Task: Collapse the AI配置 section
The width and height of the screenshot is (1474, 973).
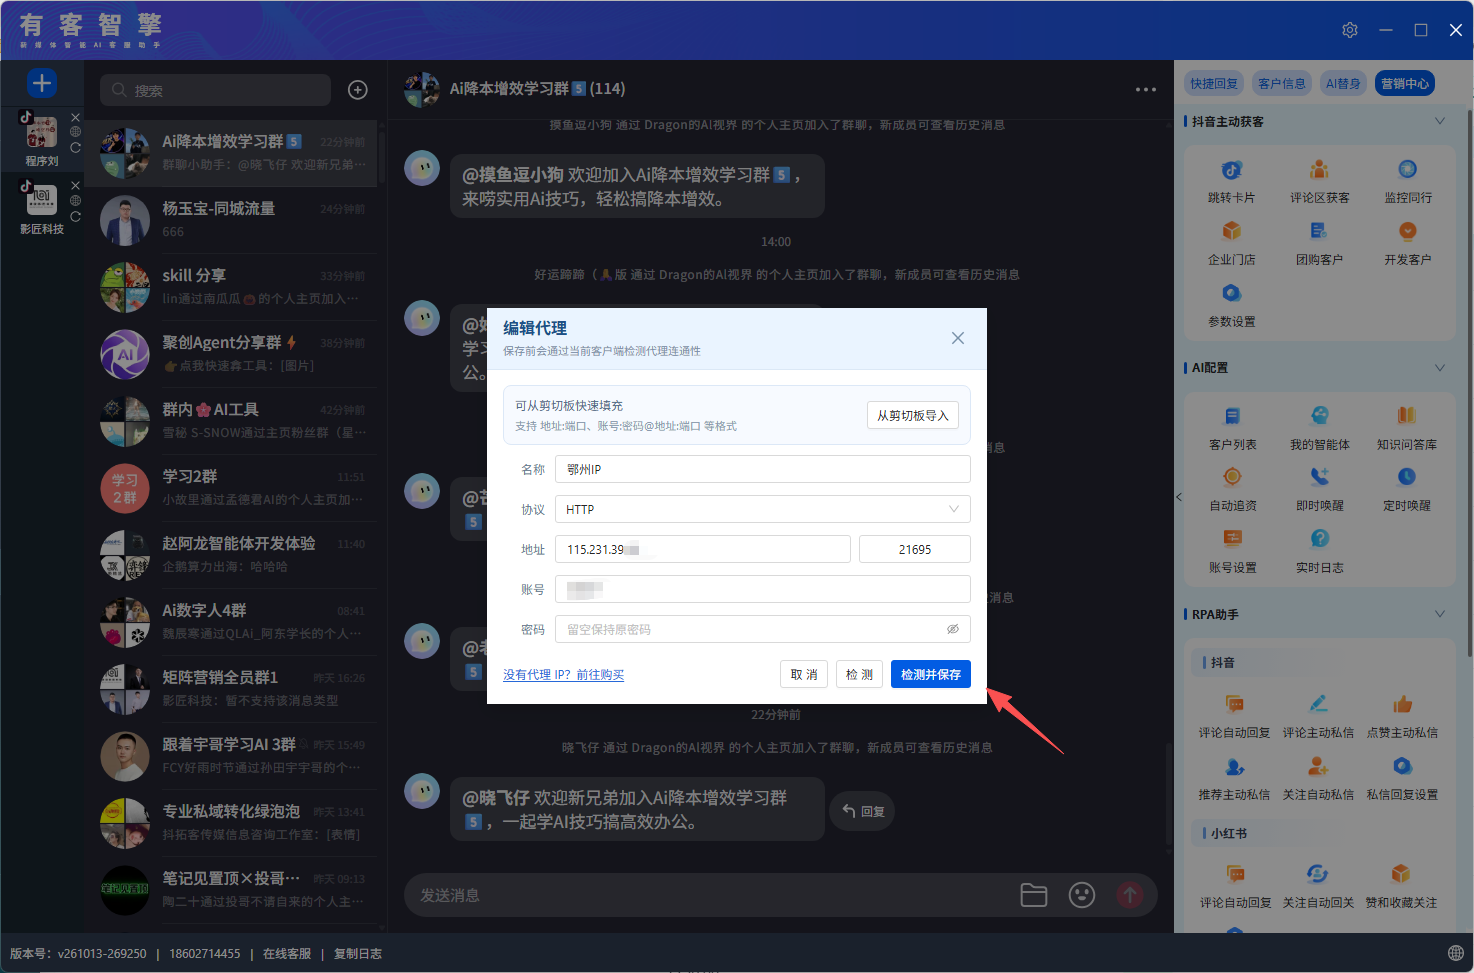Action: pos(1440,367)
